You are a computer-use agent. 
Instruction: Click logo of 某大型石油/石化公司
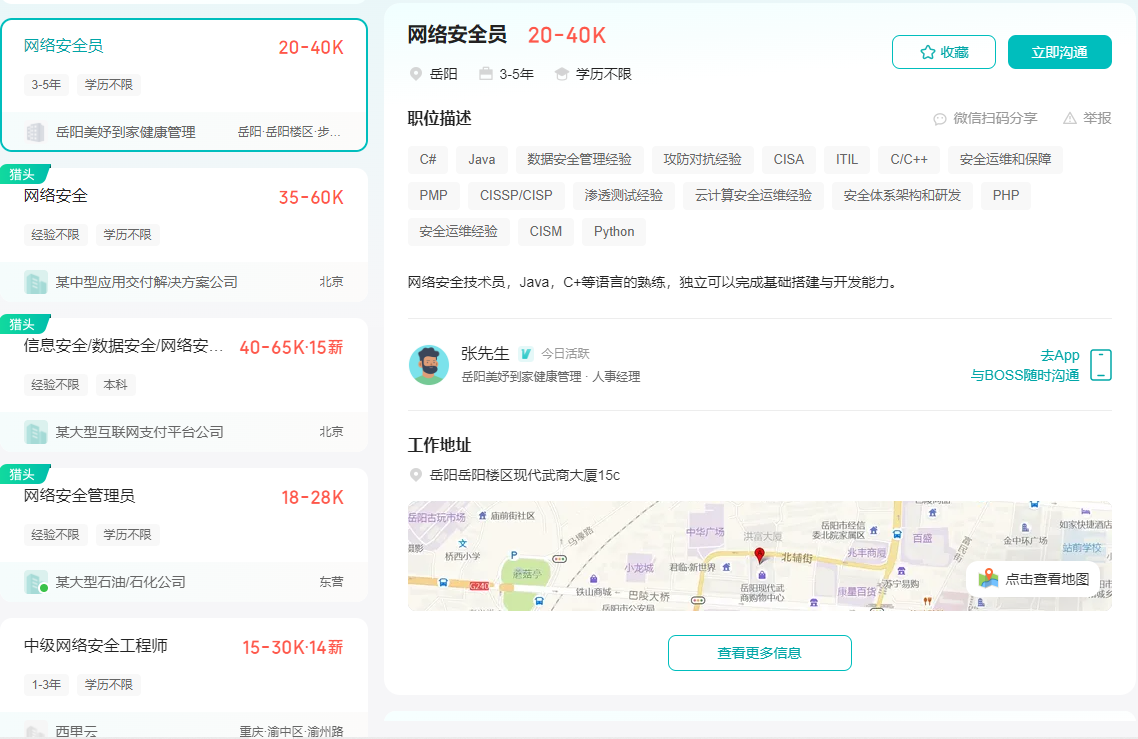coord(35,581)
